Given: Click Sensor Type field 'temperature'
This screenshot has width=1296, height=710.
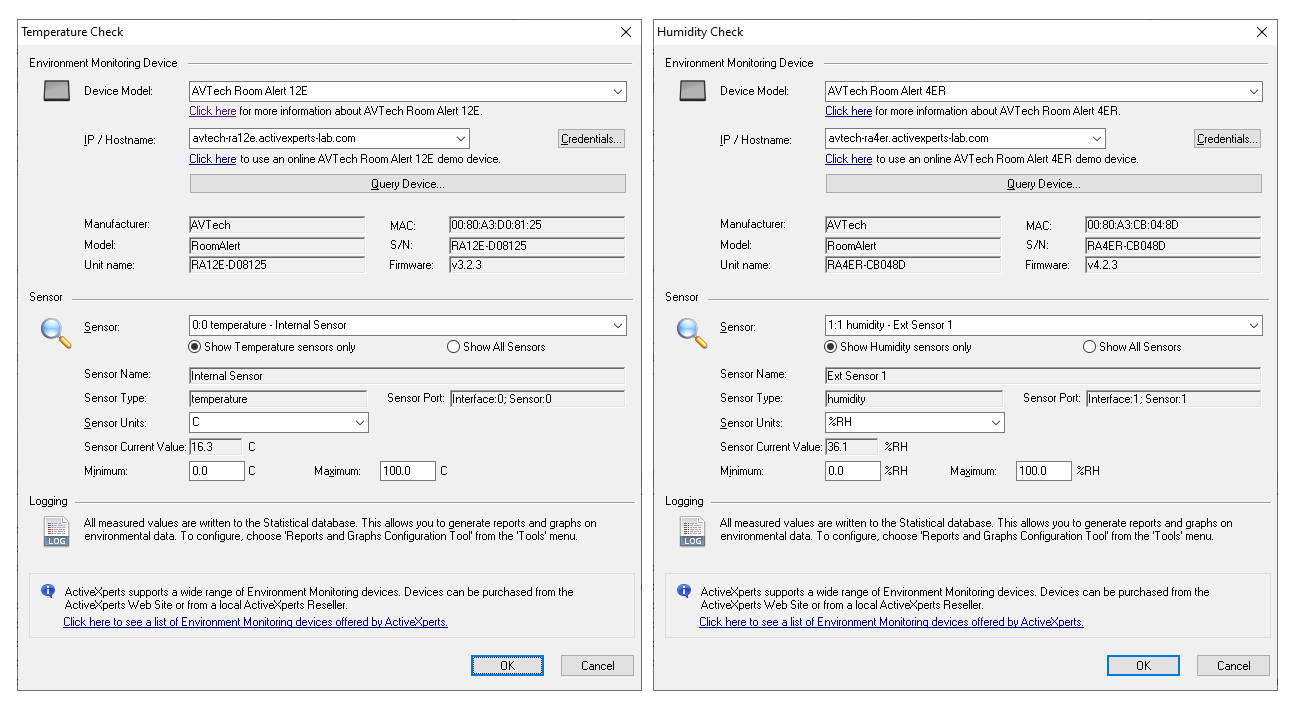Looking at the screenshot, I should click(278, 399).
